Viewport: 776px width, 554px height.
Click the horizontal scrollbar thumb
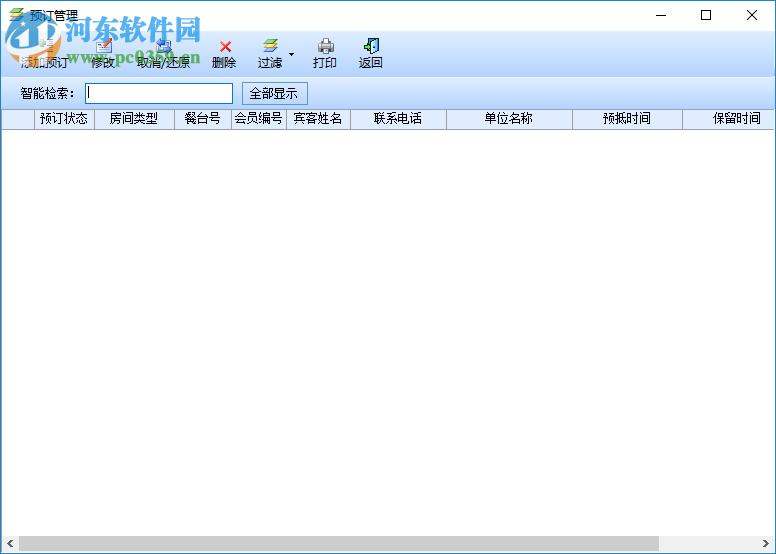[x=339, y=543]
